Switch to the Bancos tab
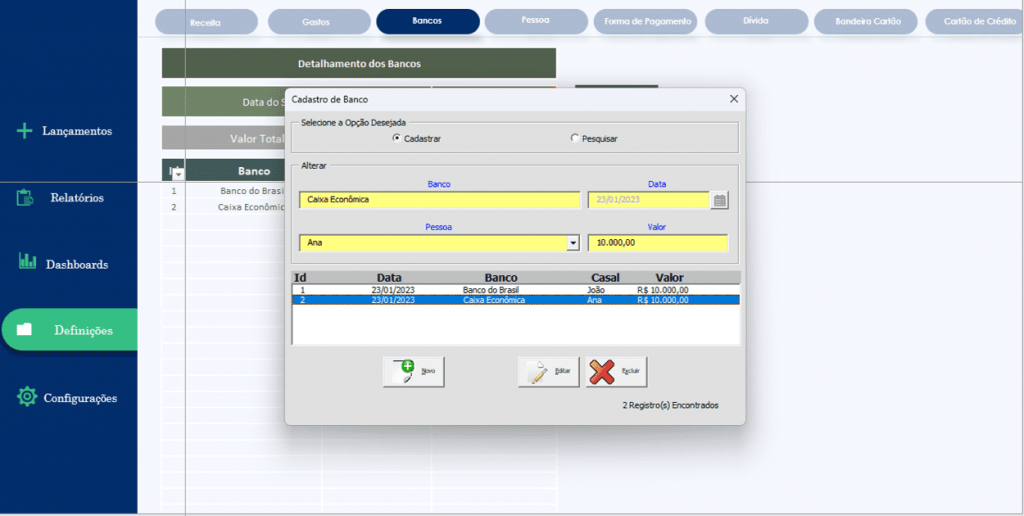Viewport: 1024px width, 516px height. [x=428, y=21]
